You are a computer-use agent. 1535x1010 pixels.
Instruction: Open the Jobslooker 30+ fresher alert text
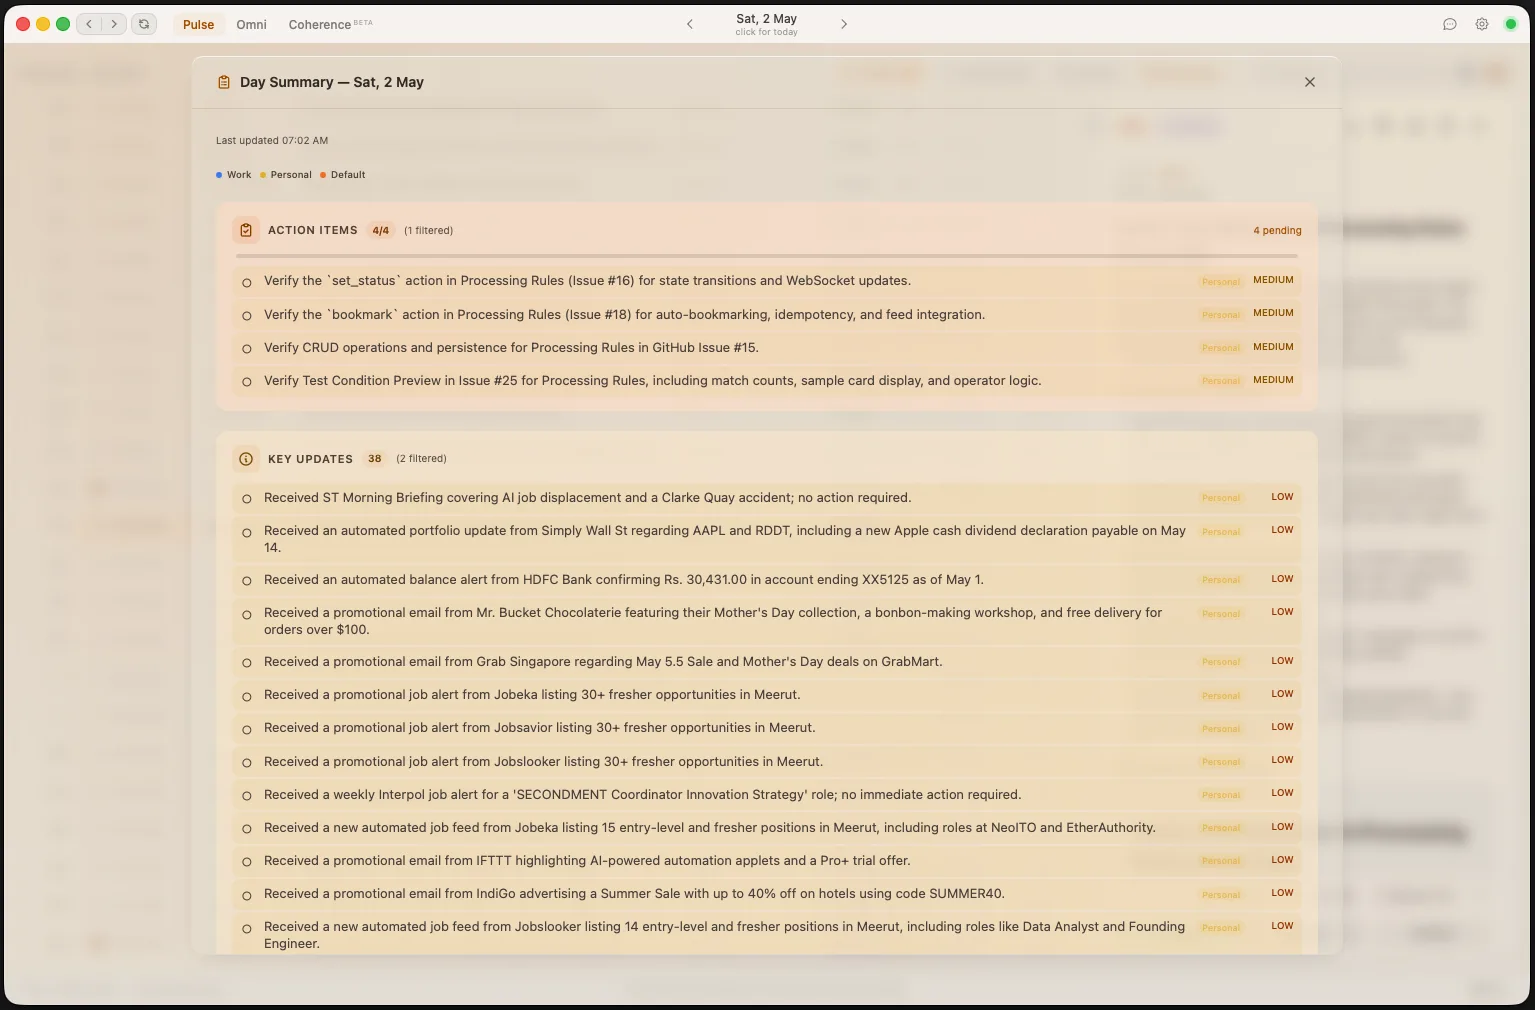pos(543,762)
